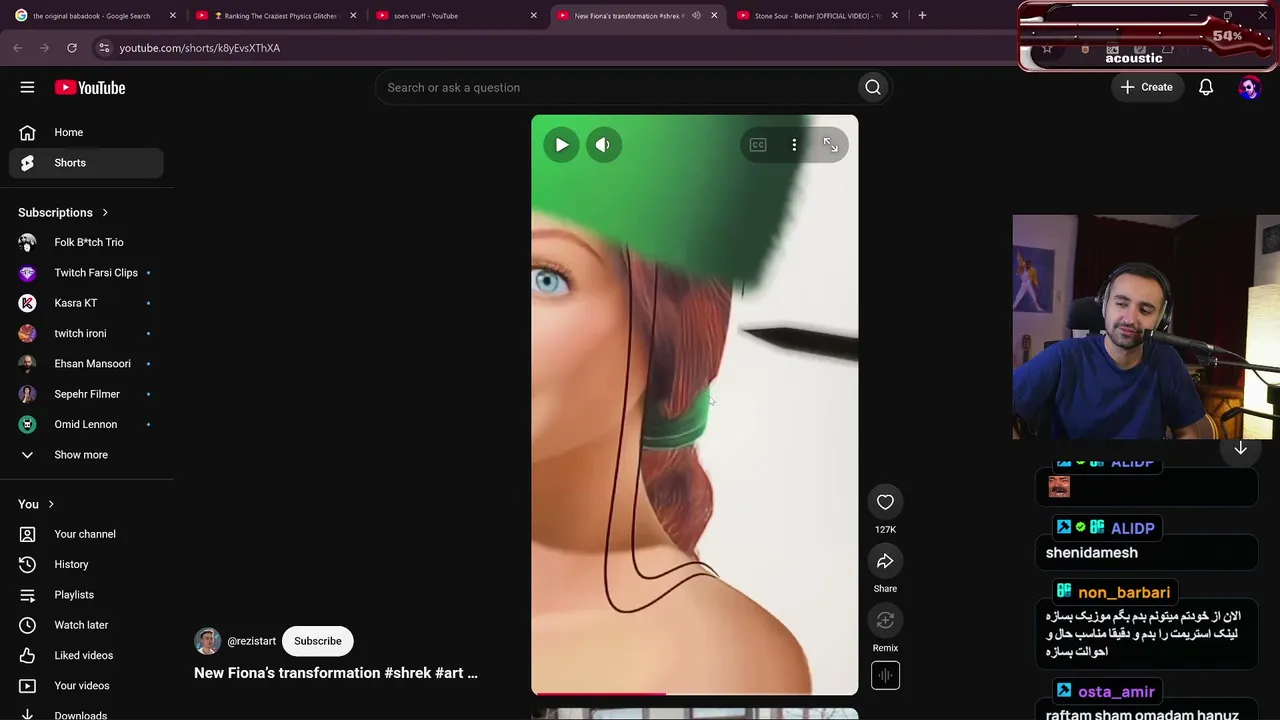Open the rezistart channel avatar
Screen dimensions: 1280x720
tap(207, 641)
